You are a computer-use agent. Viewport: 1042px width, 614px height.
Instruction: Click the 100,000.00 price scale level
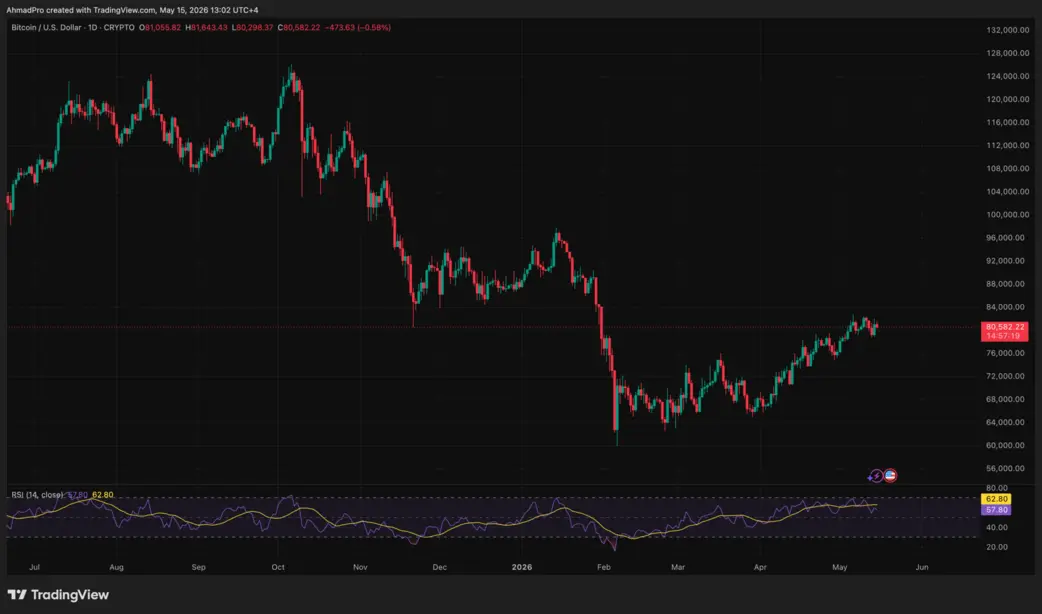[x=1007, y=215]
